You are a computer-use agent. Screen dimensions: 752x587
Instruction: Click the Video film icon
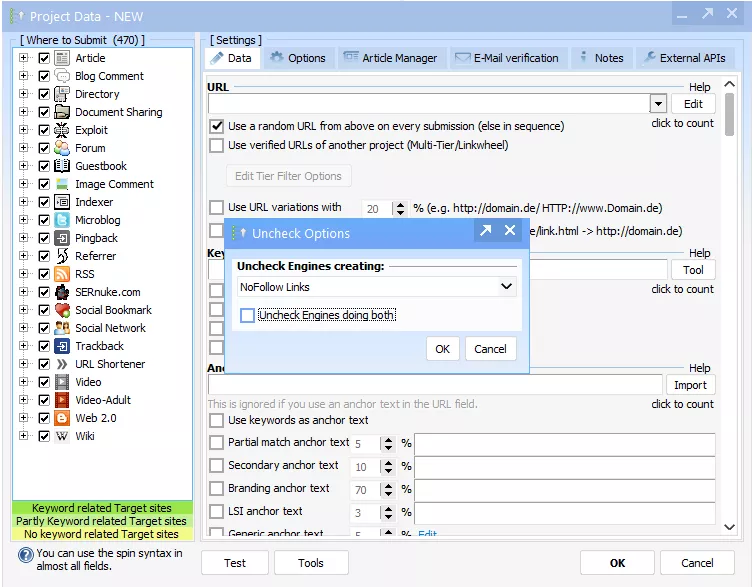(62, 382)
